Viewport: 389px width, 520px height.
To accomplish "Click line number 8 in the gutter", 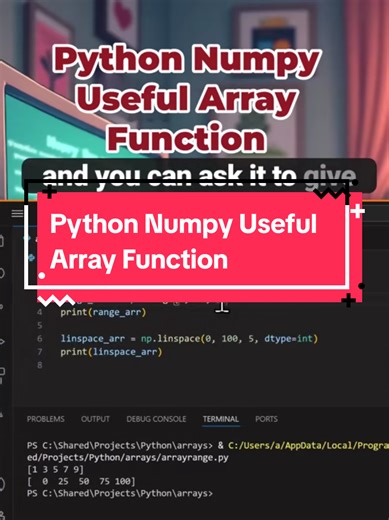I will click(40, 365).
